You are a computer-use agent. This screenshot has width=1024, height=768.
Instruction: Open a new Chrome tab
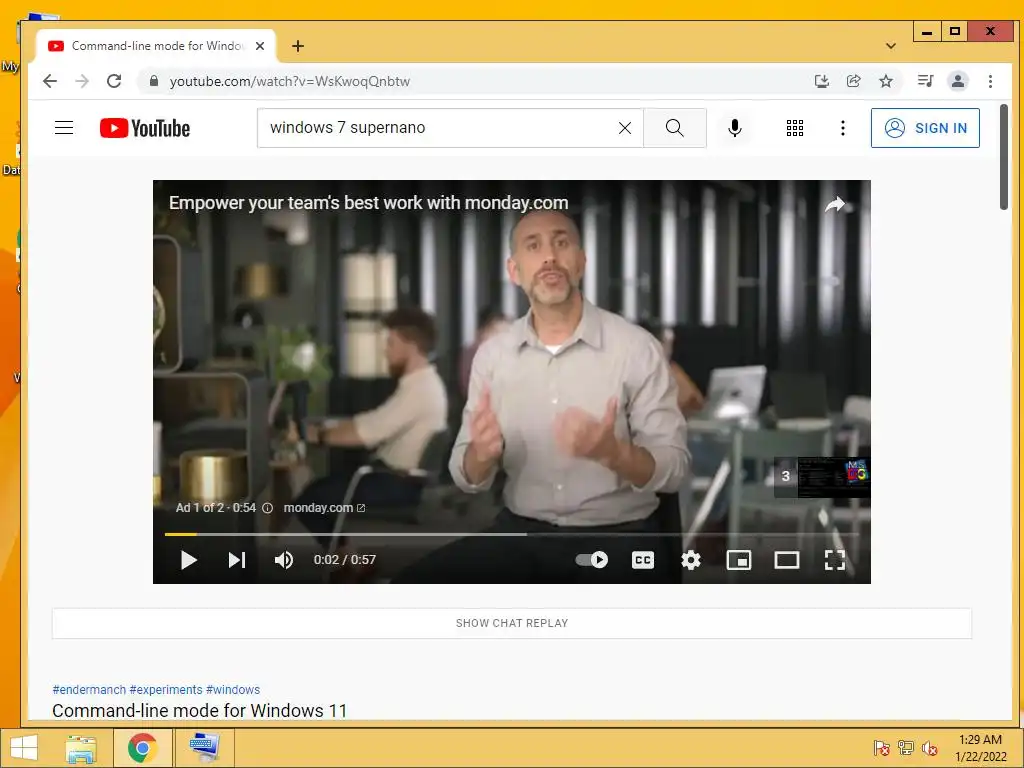(298, 46)
